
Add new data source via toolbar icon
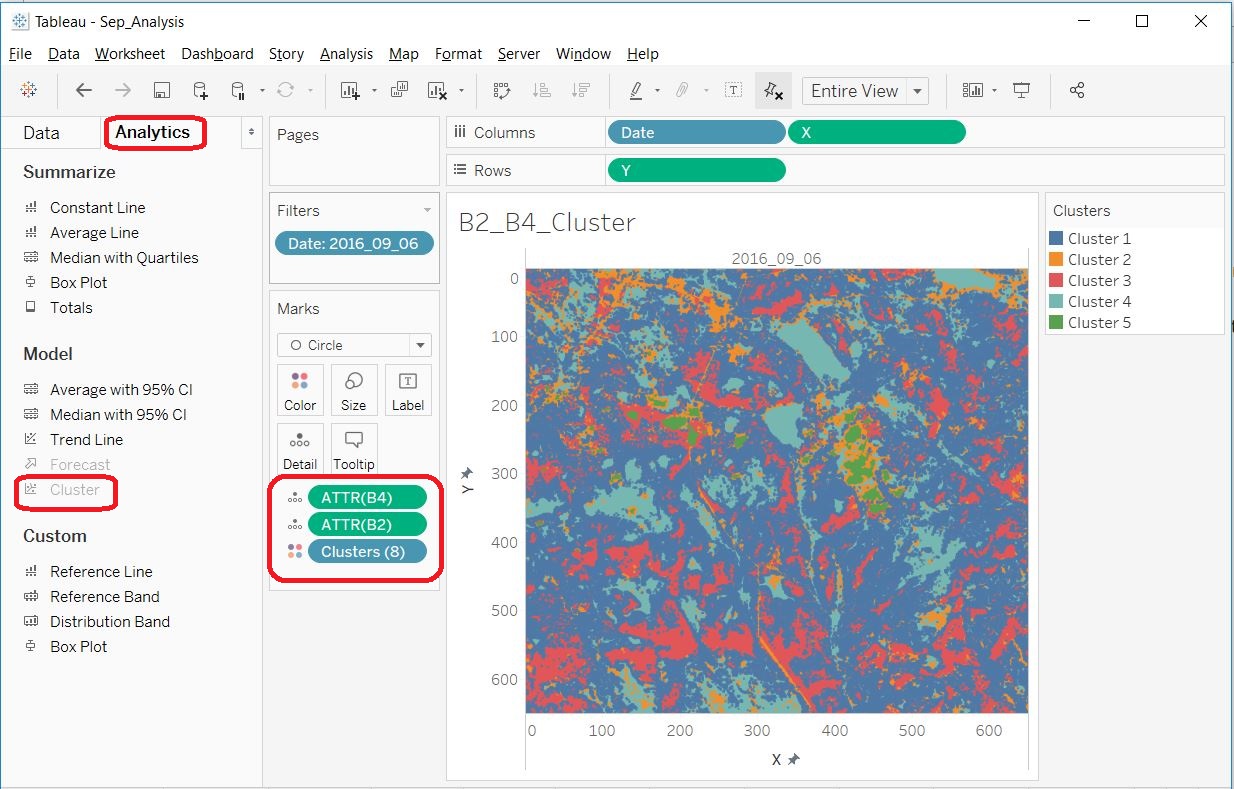pos(200,91)
